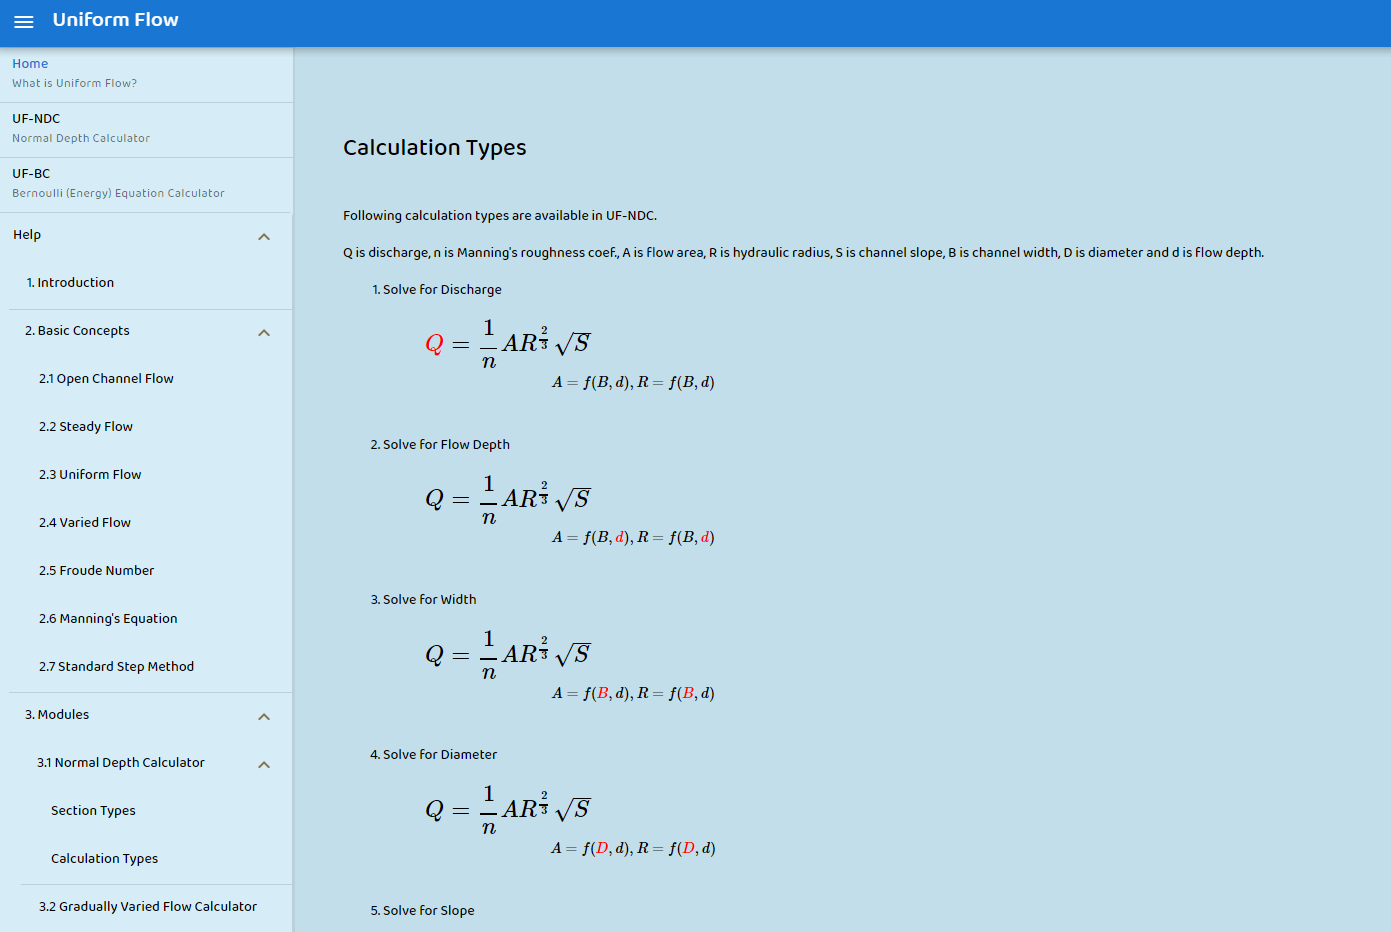This screenshot has height=932, width=1391.
Task: Click the Calculation Types heading
Action: (x=434, y=148)
